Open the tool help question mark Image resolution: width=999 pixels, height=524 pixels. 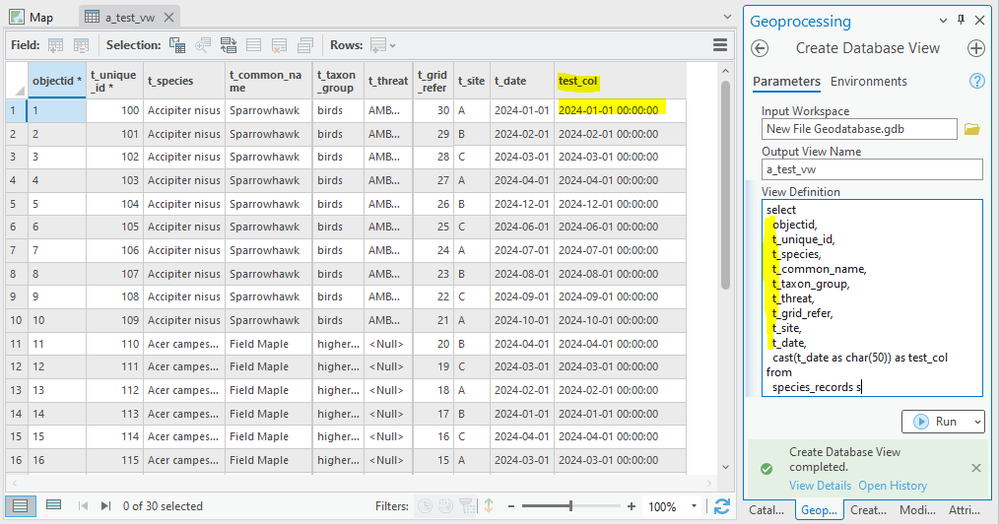pyautogui.click(x=977, y=82)
